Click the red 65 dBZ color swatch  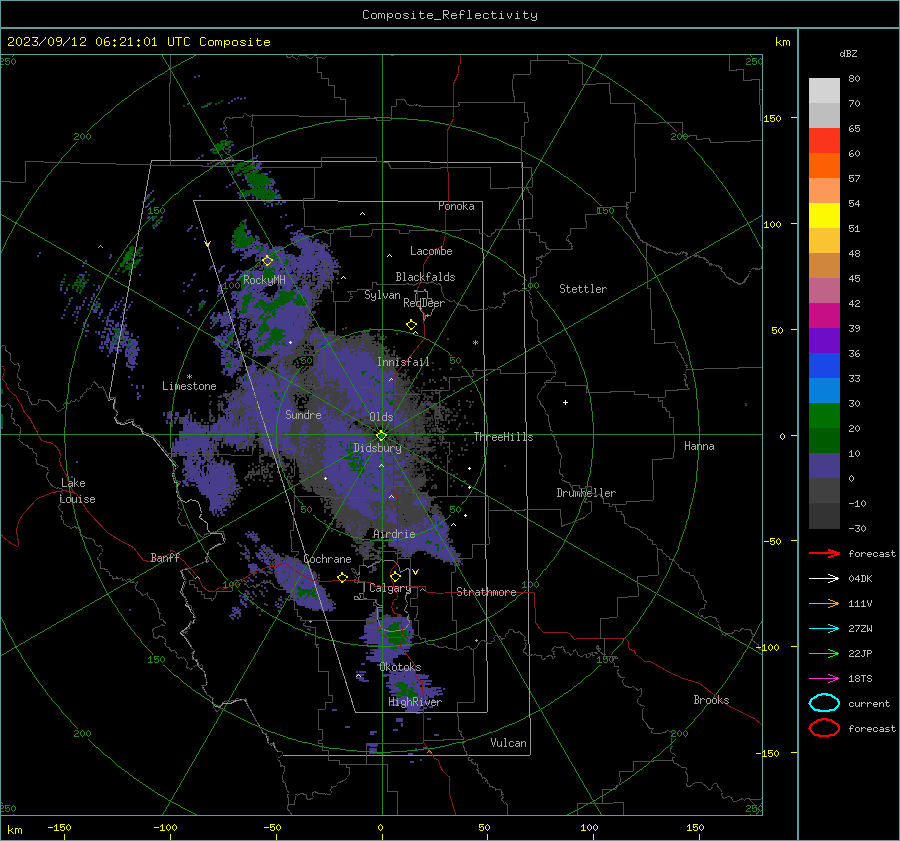click(824, 141)
